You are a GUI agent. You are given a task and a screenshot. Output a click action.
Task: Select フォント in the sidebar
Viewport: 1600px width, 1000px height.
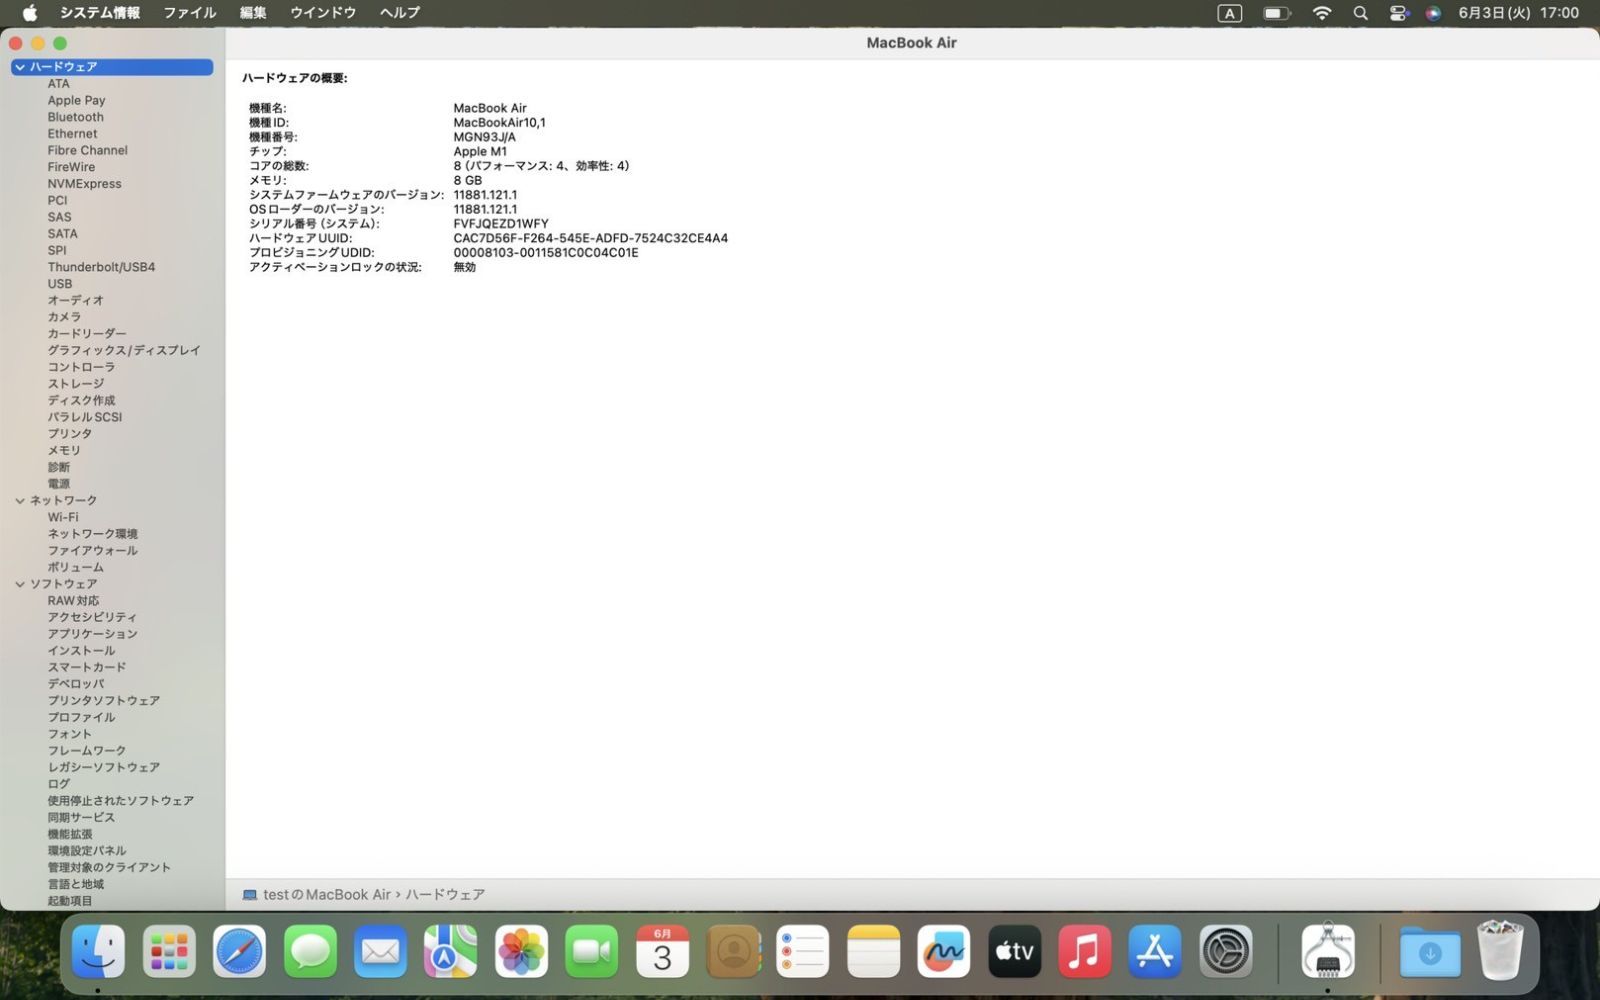[70, 734]
